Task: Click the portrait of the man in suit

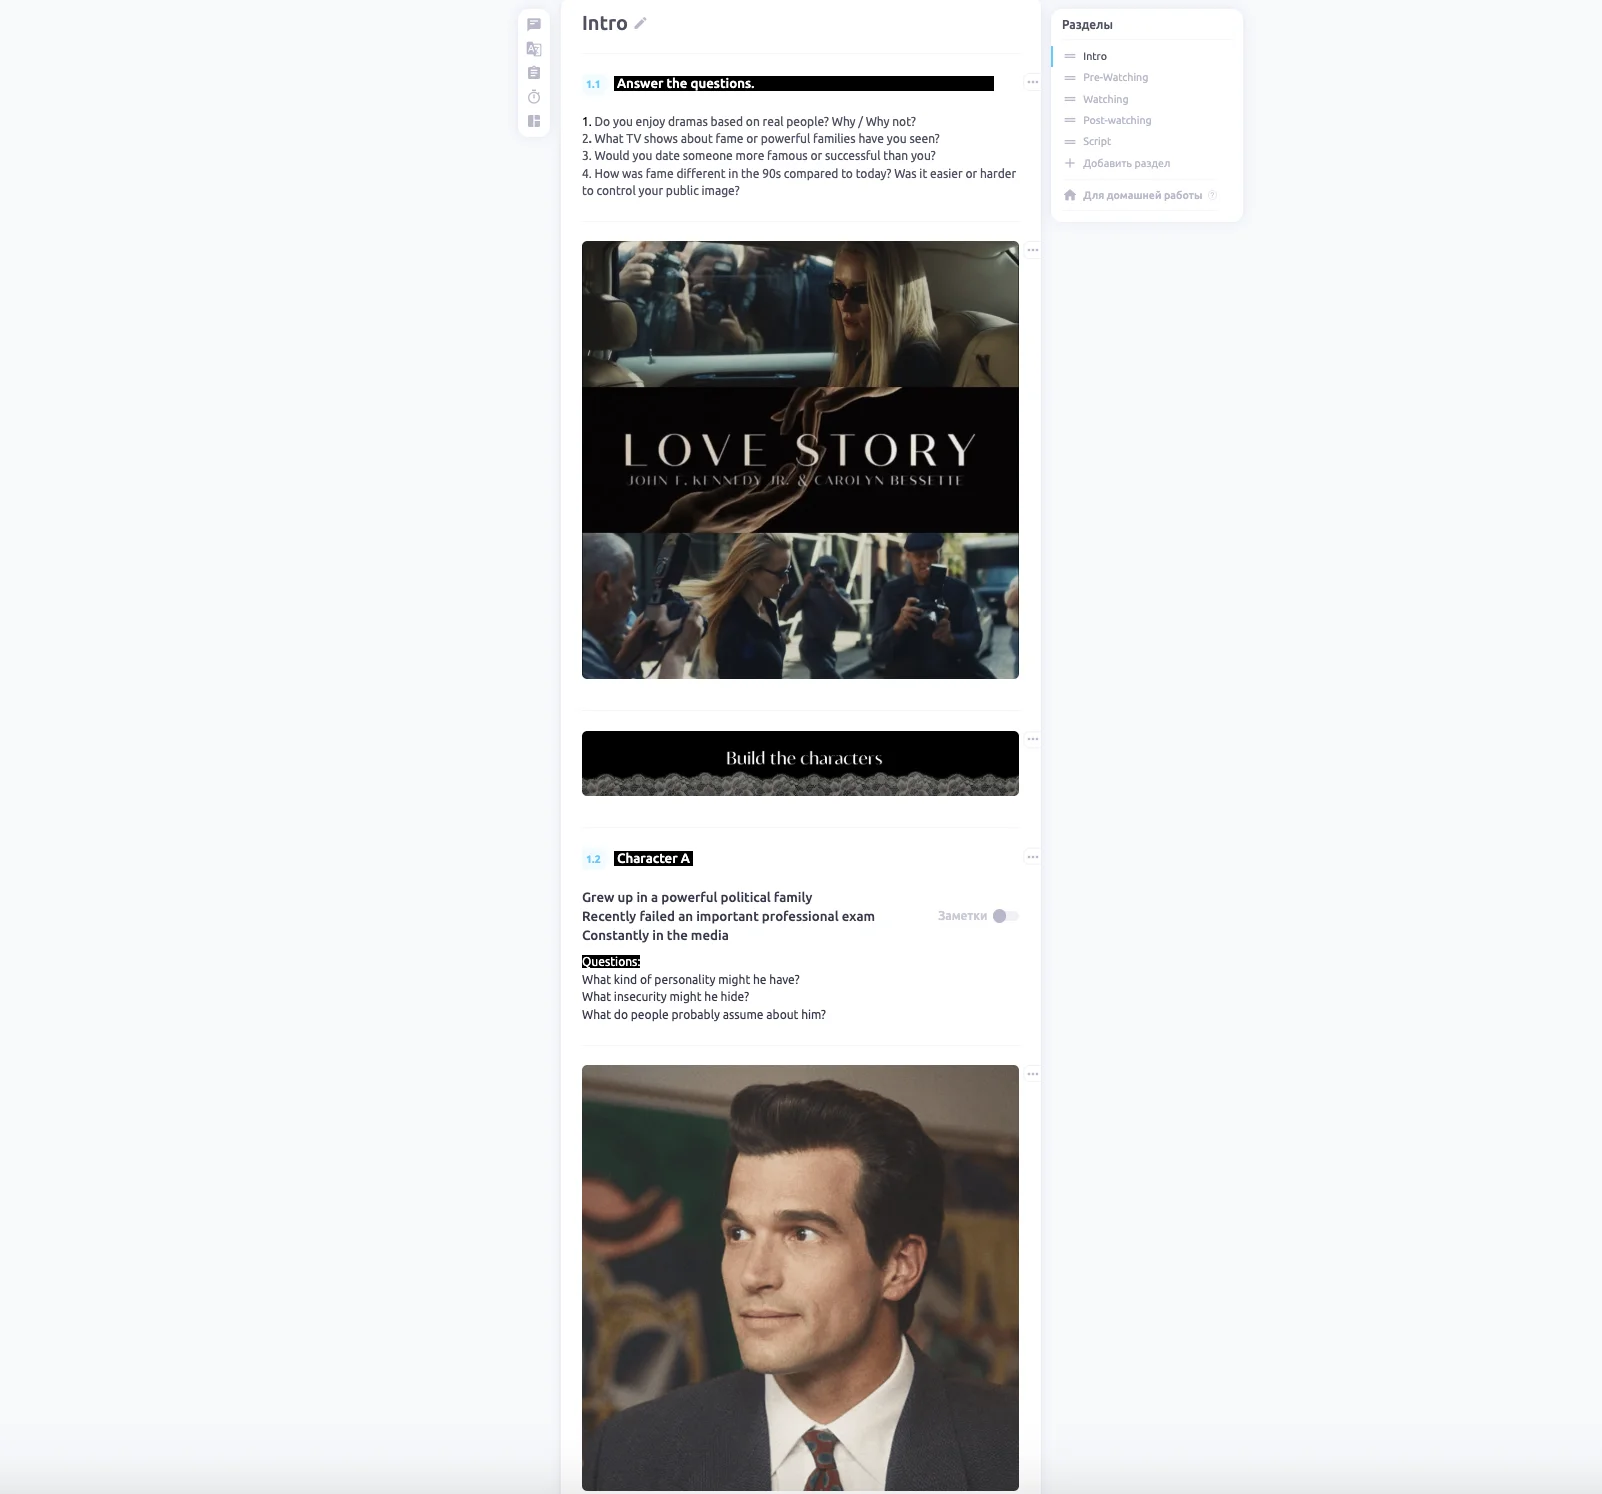Action: click(x=800, y=1278)
